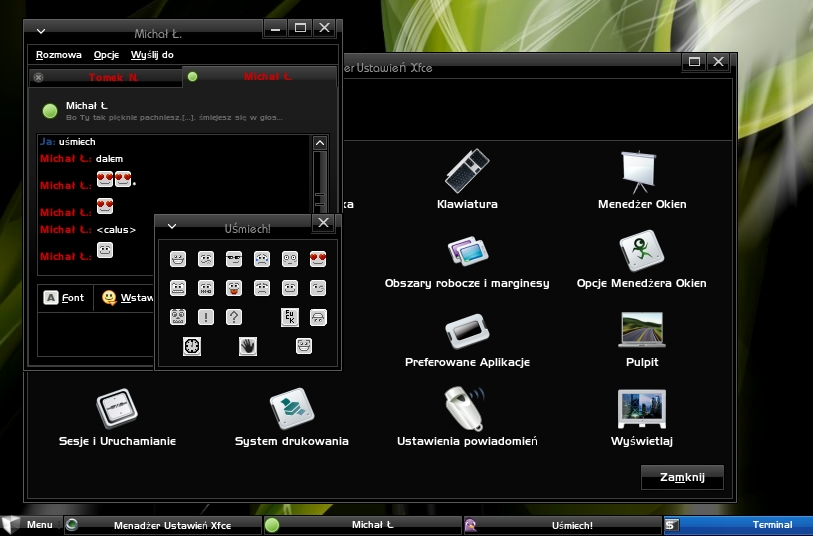
Task: Select the tongue-out emoticon
Action: click(x=234, y=288)
